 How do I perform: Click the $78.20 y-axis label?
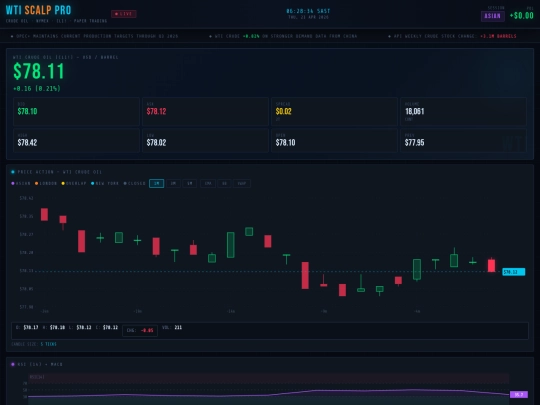(x=27, y=252)
